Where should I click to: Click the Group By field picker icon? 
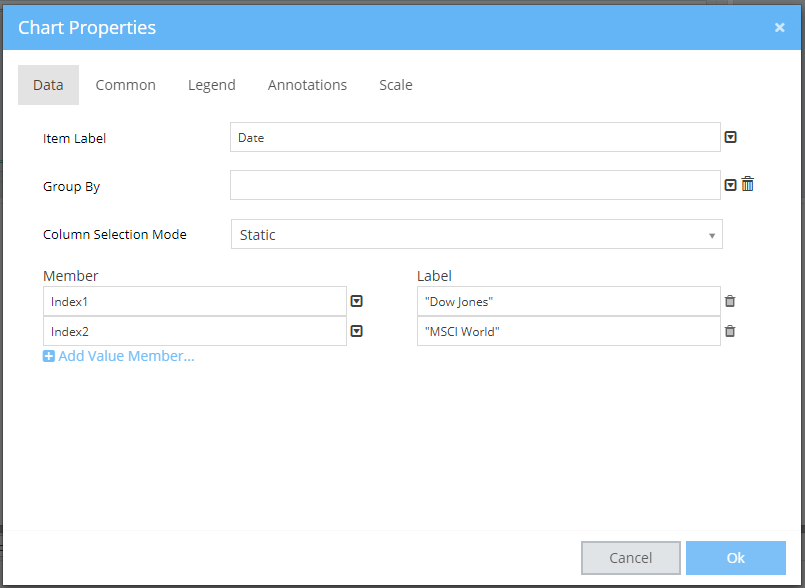point(730,185)
